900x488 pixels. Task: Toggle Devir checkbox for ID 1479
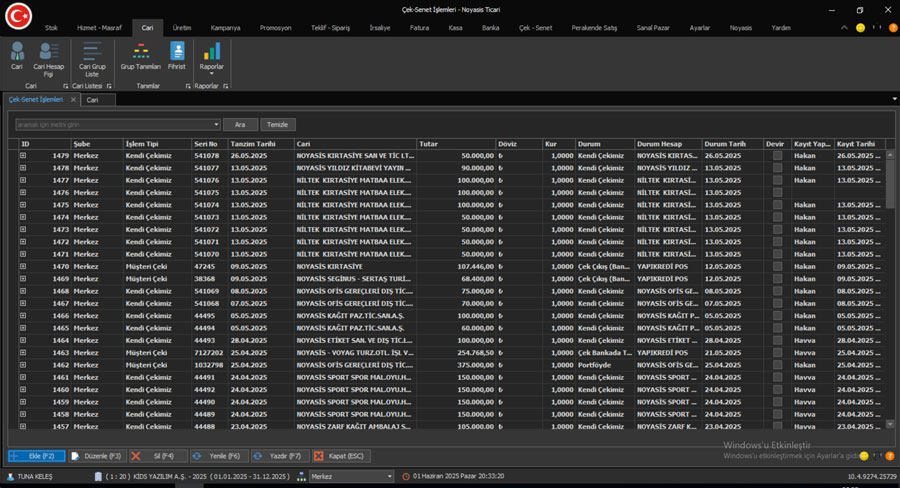(x=777, y=156)
